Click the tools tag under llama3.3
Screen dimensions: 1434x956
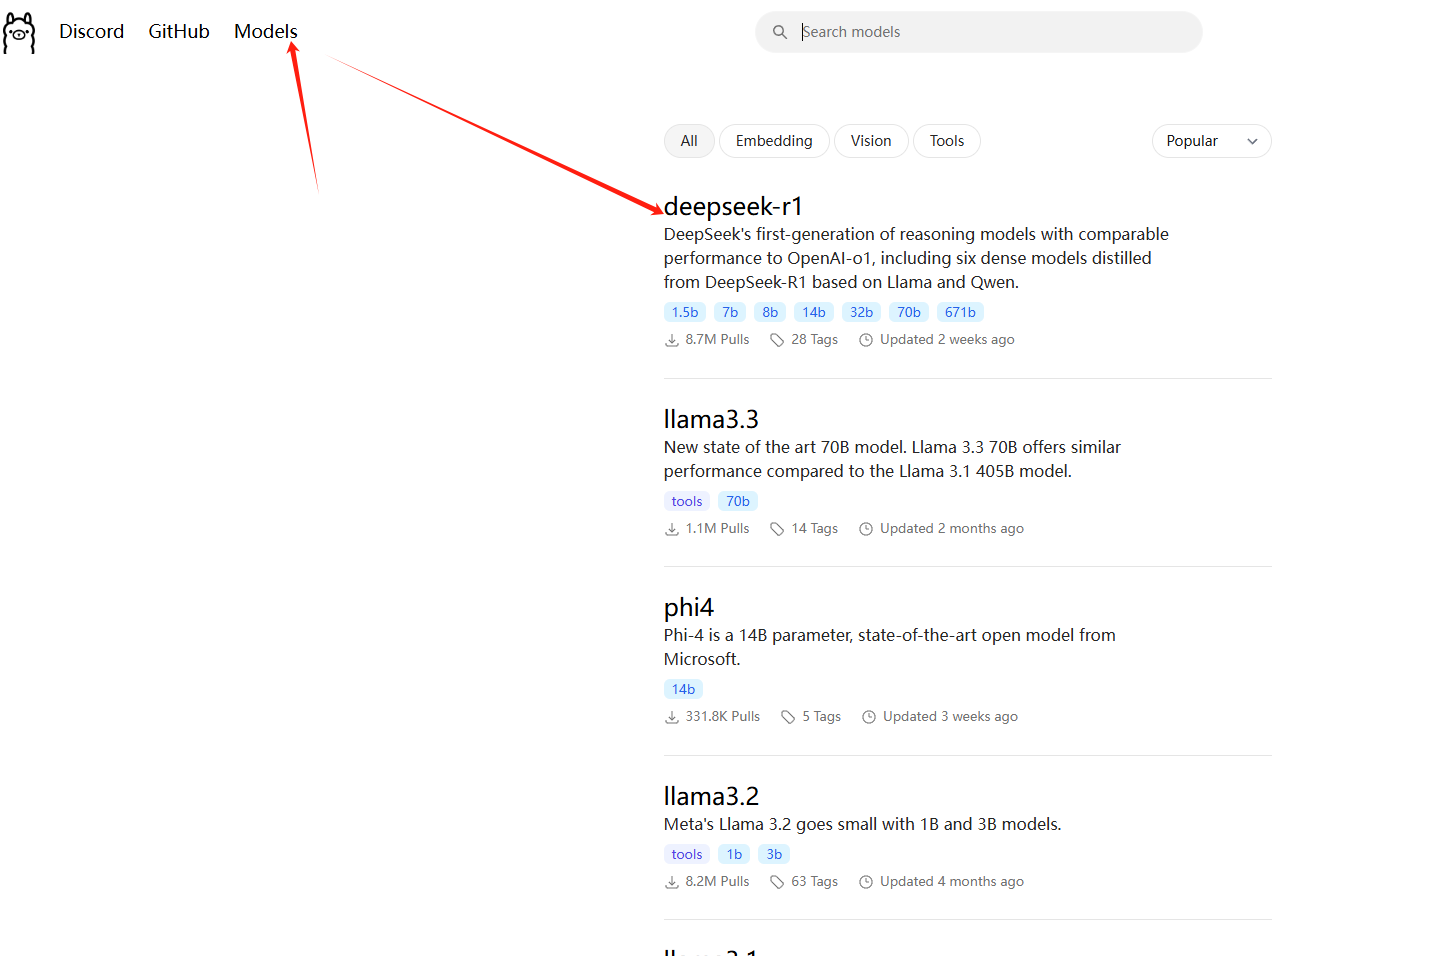[x=687, y=501]
